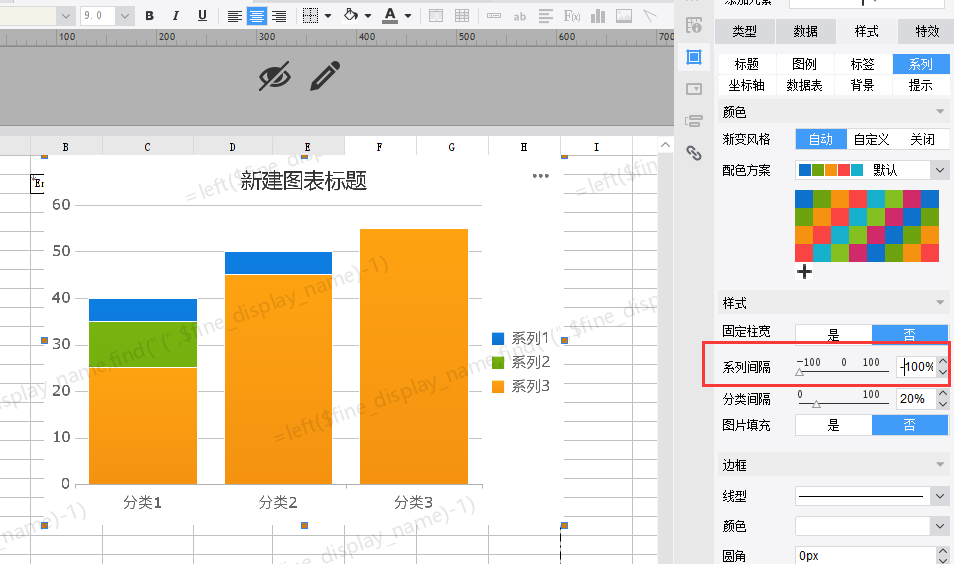This screenshot has height=564, width=954.
Task: Apply italic text formatting
Action: click(176, 16)
